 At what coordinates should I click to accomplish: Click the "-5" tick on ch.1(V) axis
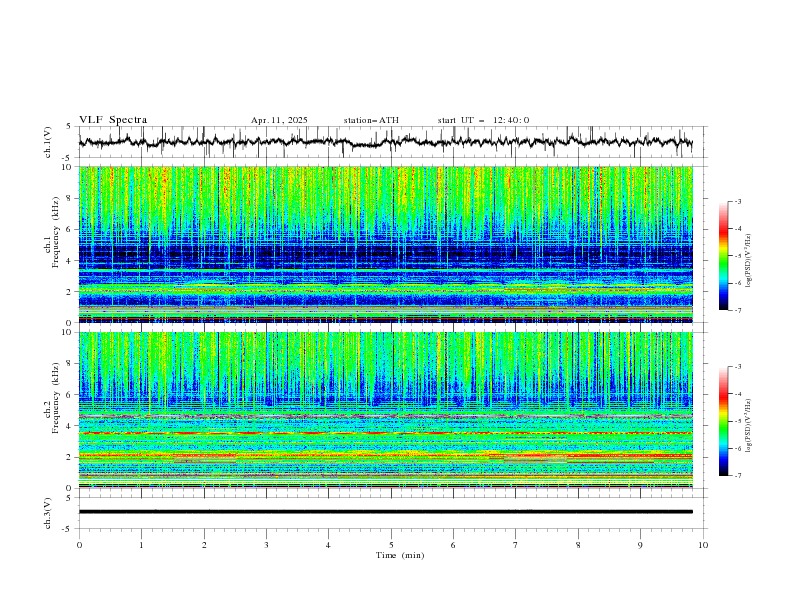coord(68,158)
